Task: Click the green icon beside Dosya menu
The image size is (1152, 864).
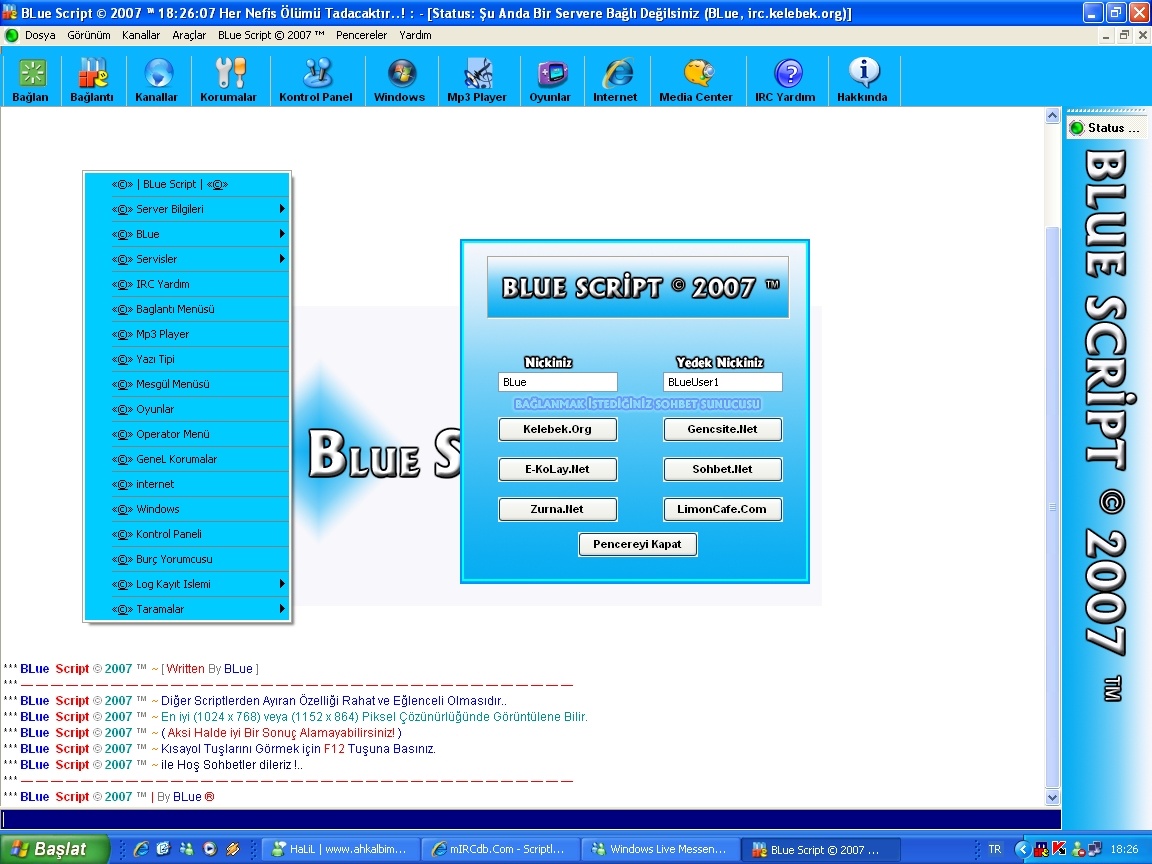Action: [12, 35]
